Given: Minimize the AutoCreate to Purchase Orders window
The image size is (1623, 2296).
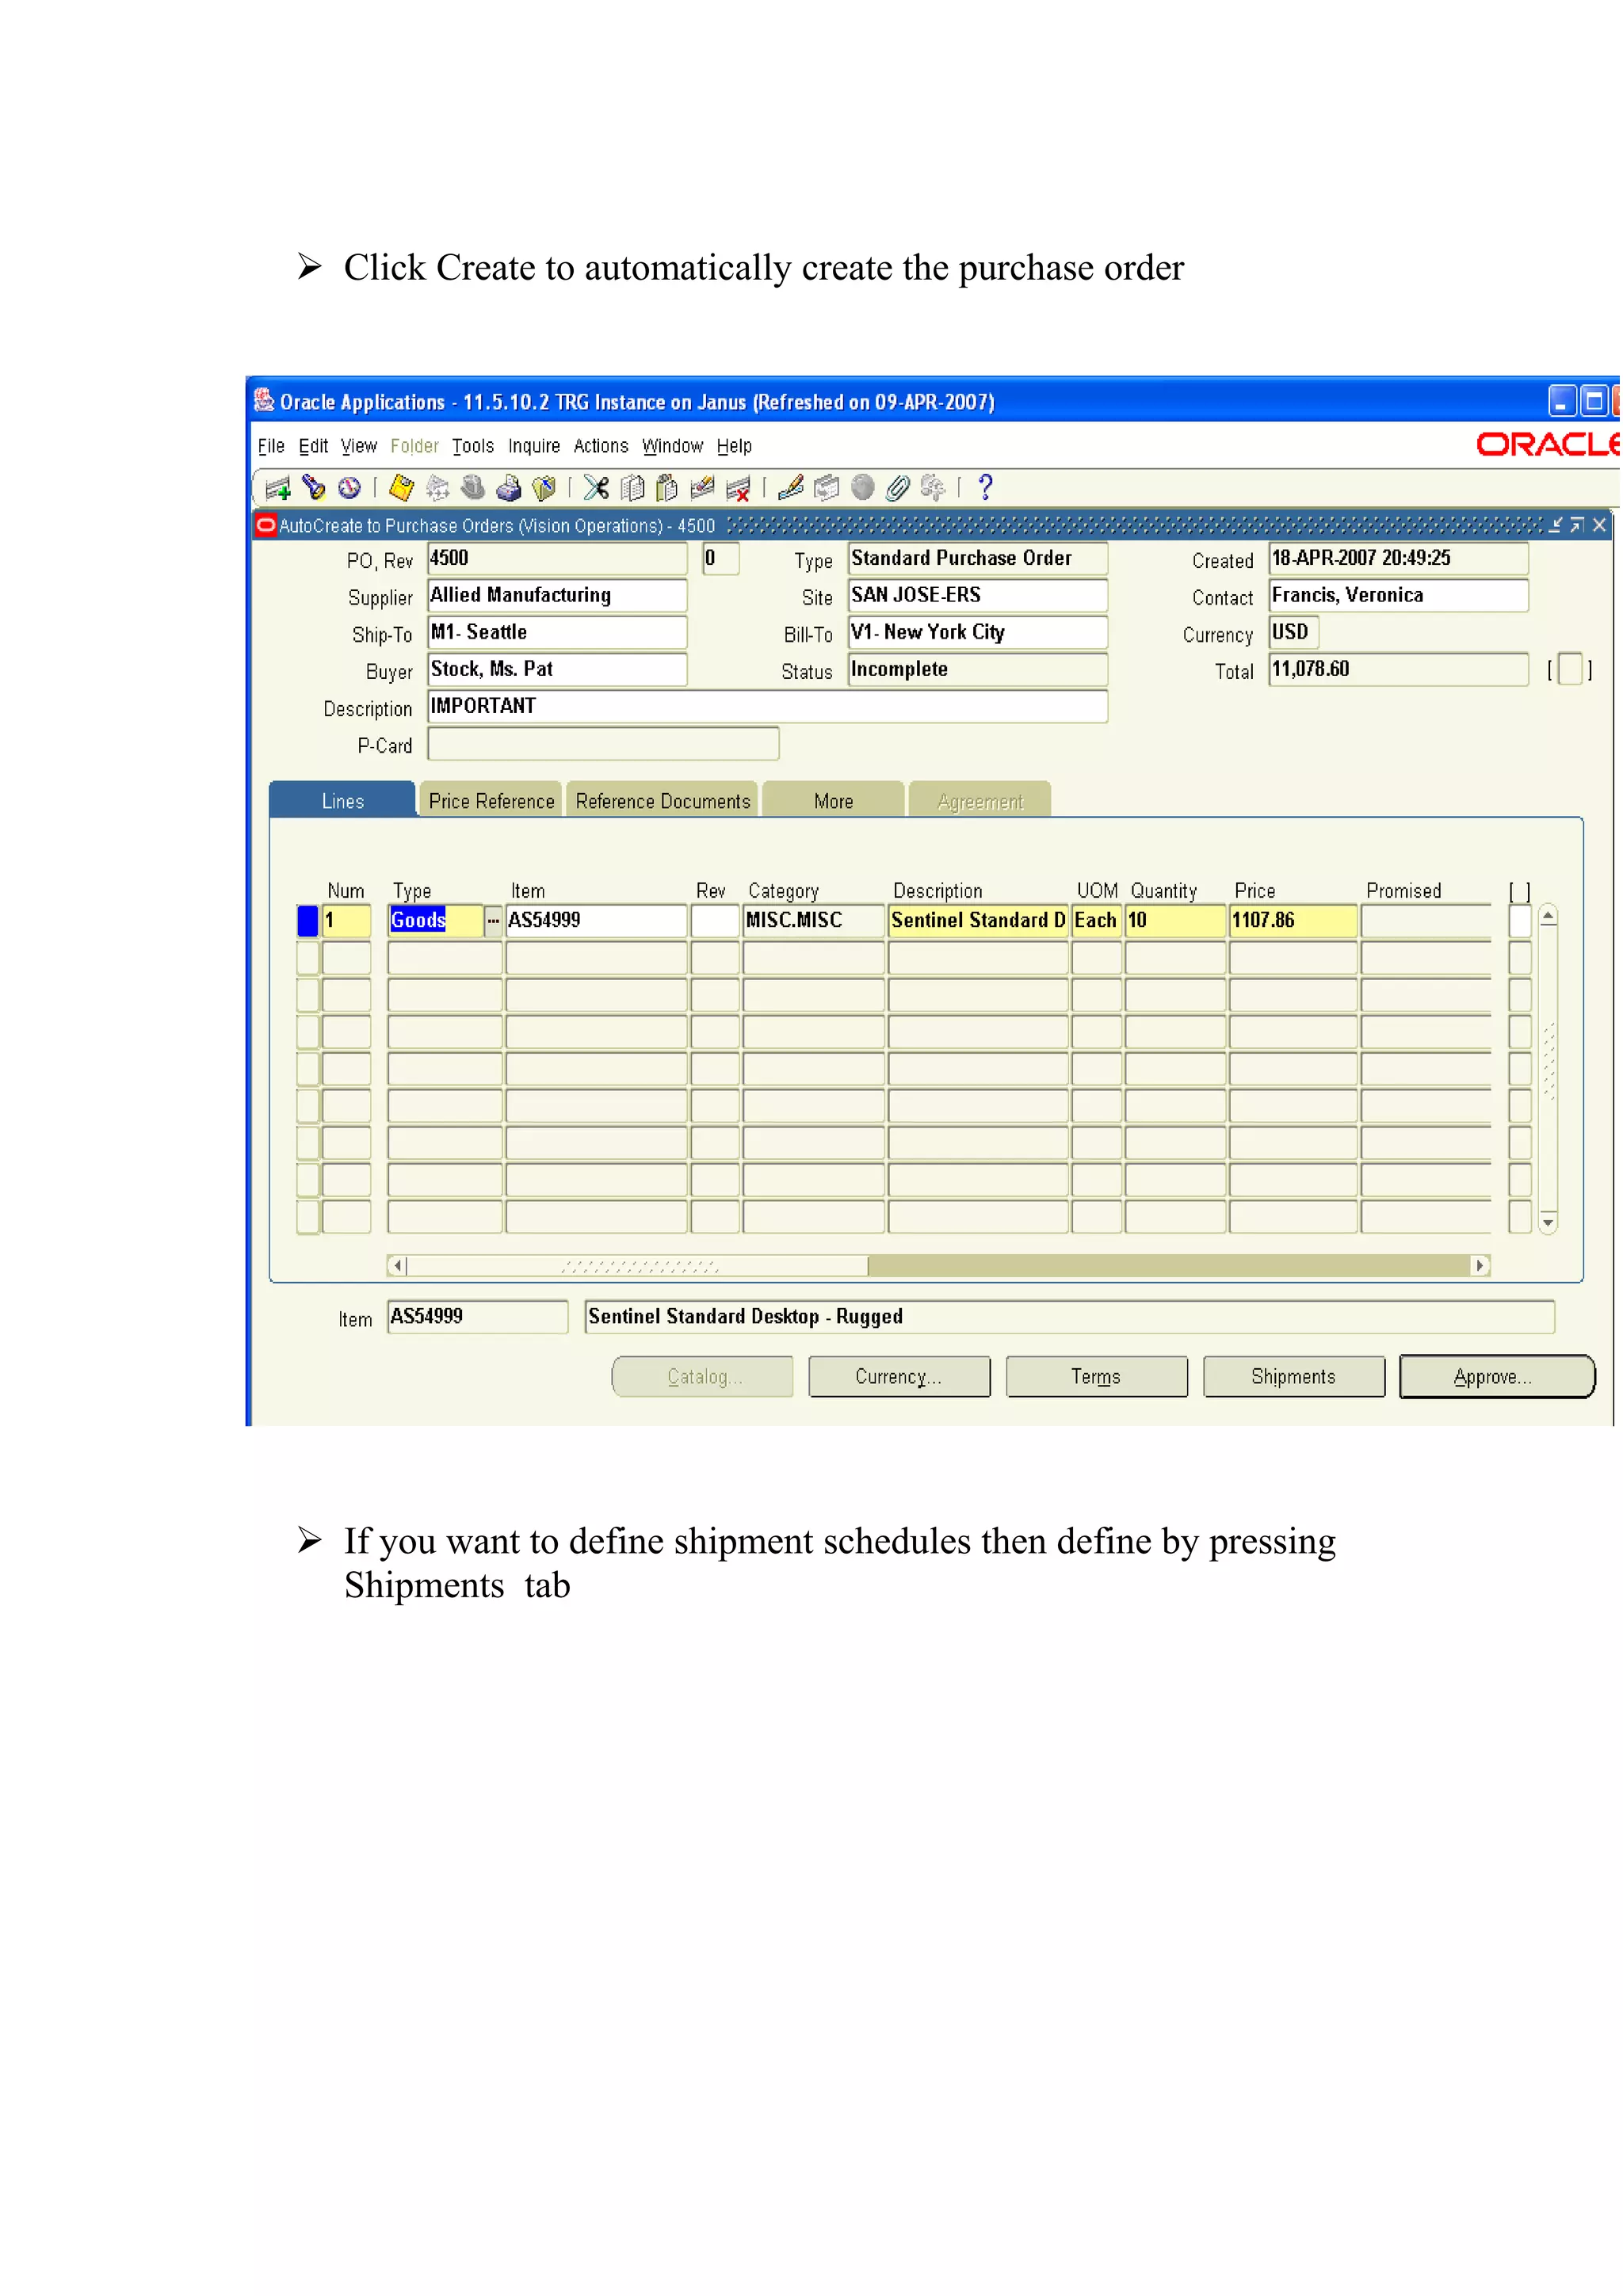Looking at the screenshot, I should coord(1555,526).
